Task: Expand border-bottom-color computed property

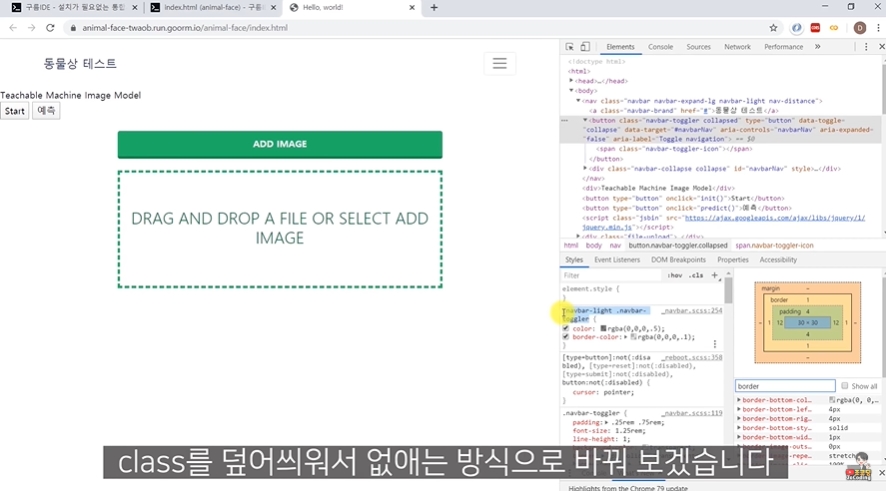Action: coord(739,399)
